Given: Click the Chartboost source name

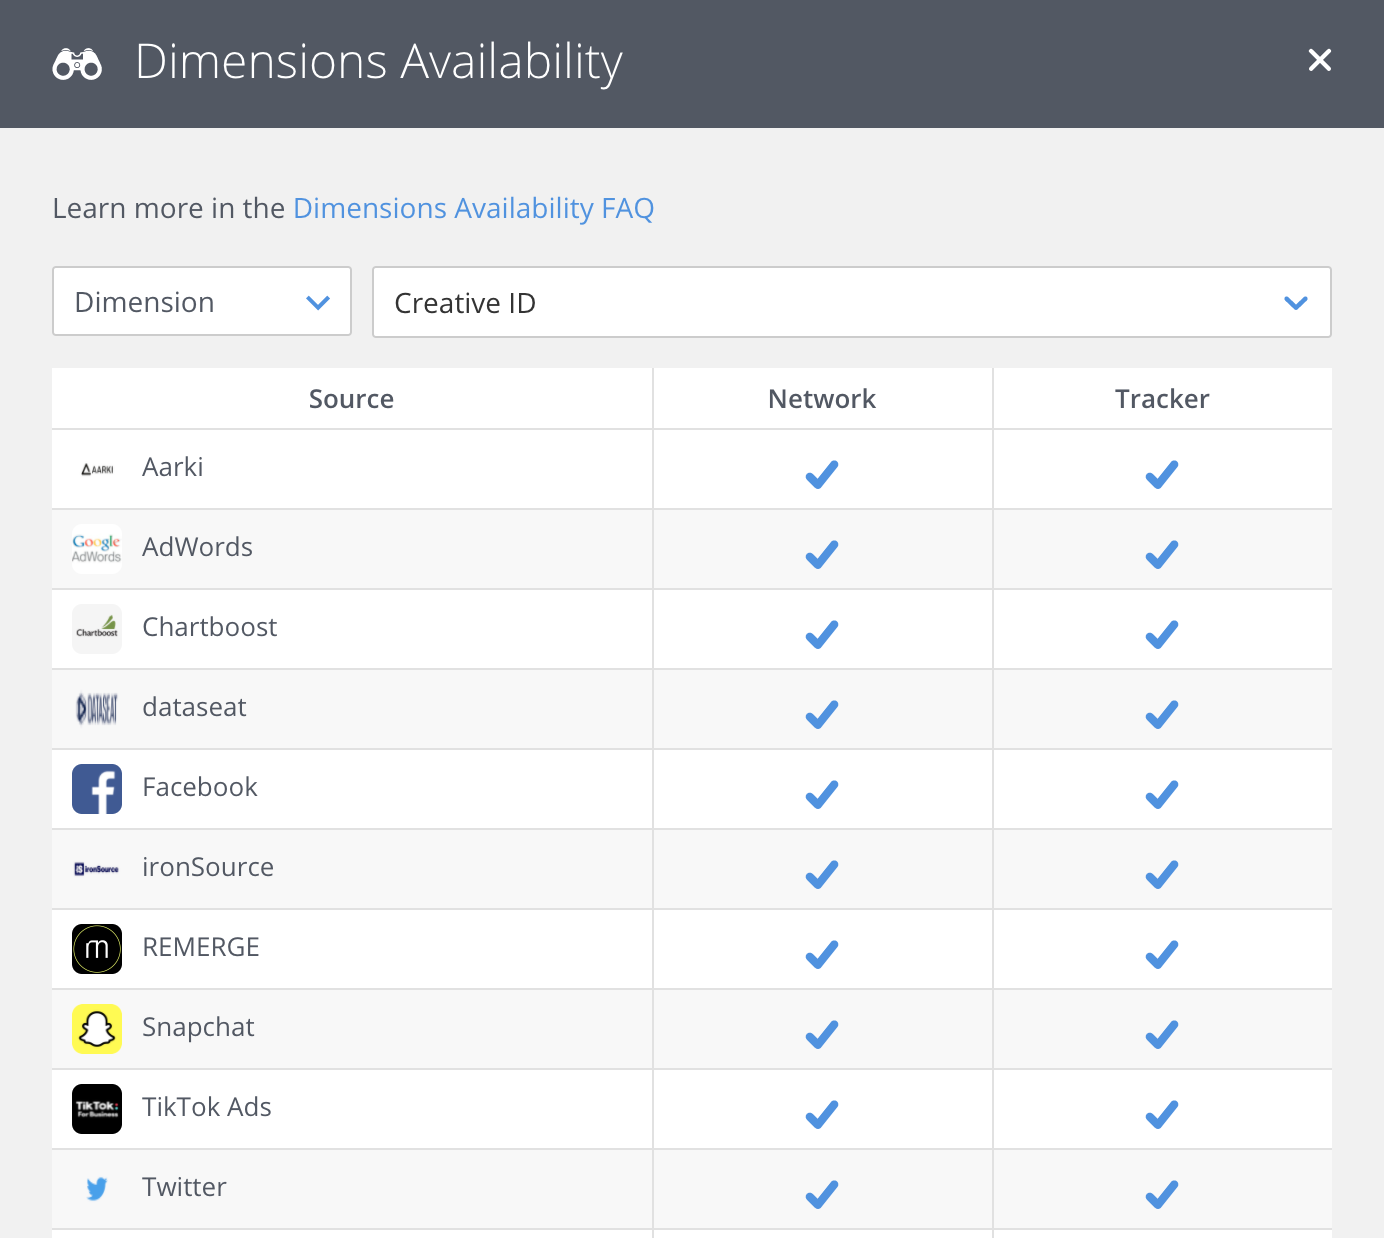Looking at the screenshot, I should [210, 627].
